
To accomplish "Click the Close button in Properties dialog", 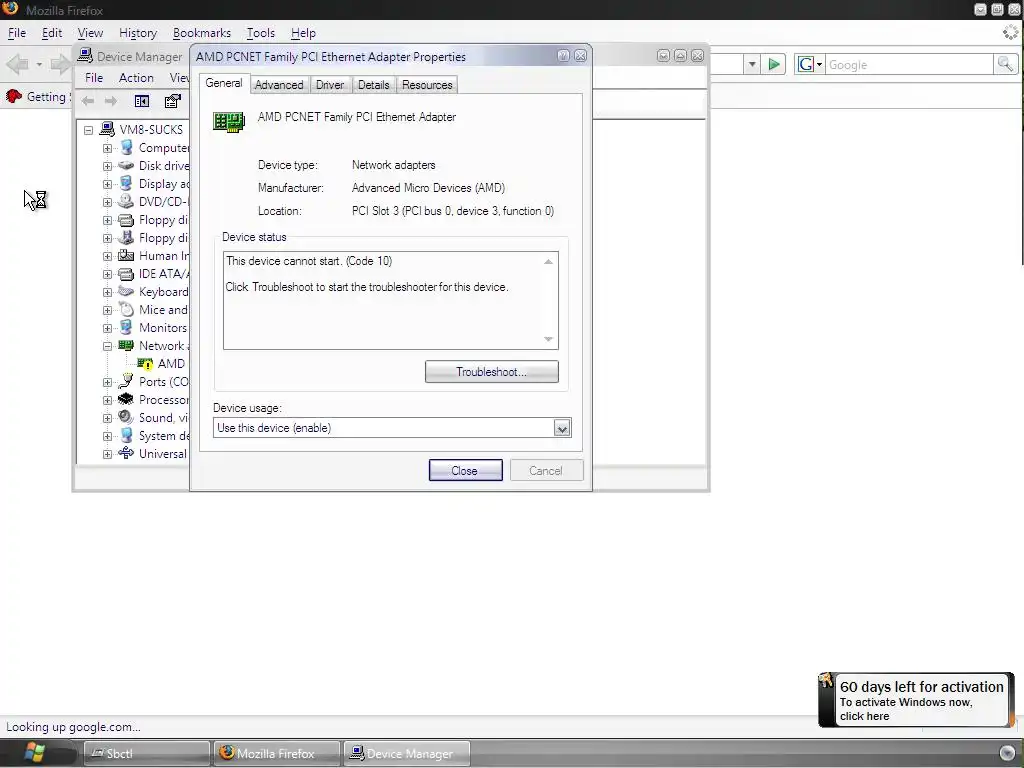I will 465,470.
